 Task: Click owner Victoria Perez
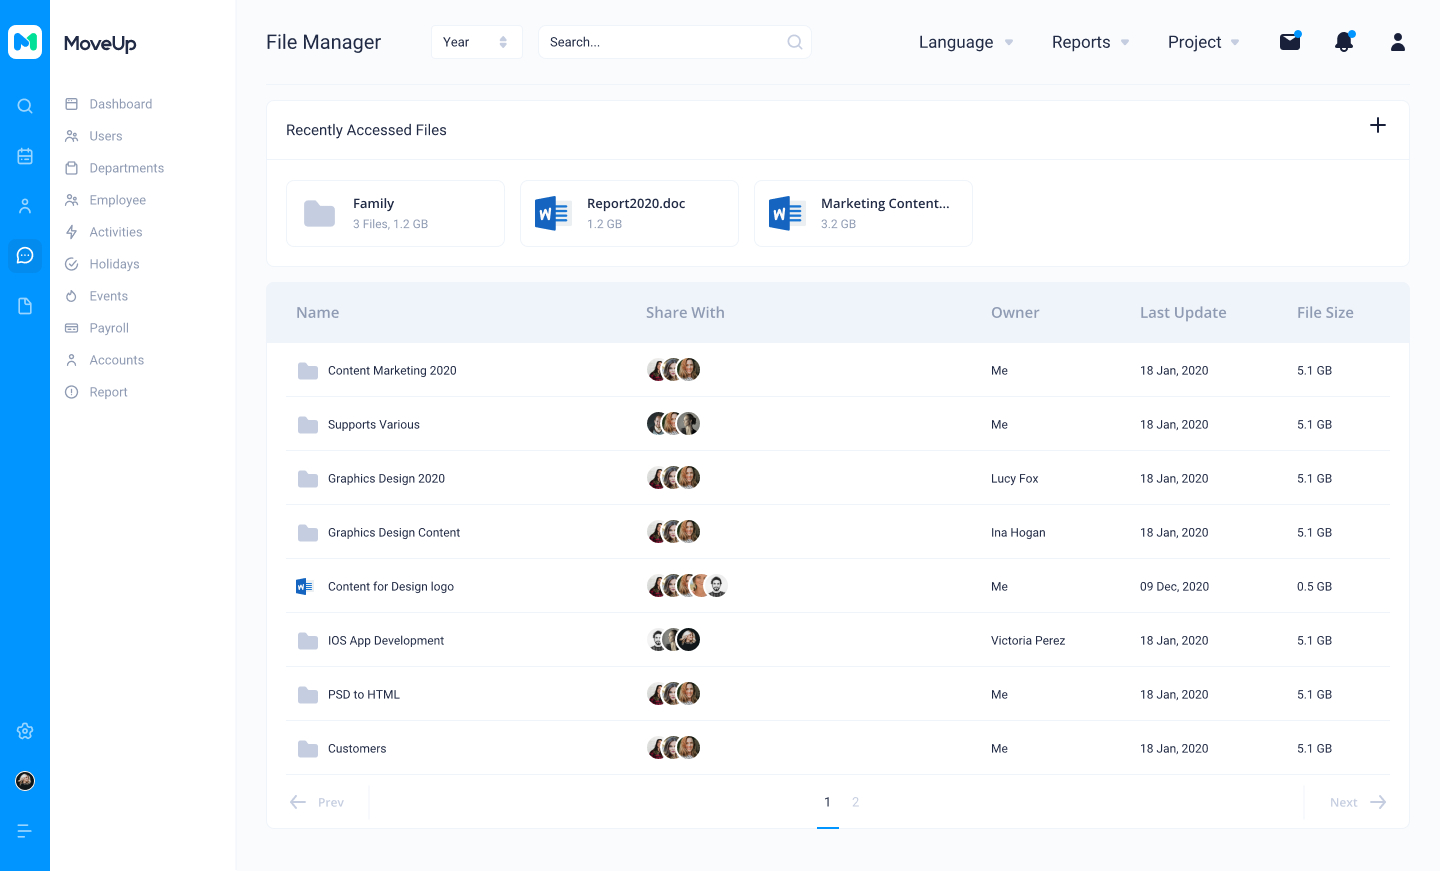(1028, 641)
